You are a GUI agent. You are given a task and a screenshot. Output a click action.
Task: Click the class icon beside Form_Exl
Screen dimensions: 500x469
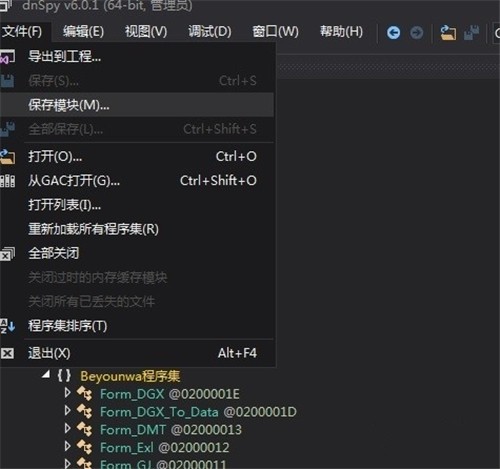tap(84, 447)
